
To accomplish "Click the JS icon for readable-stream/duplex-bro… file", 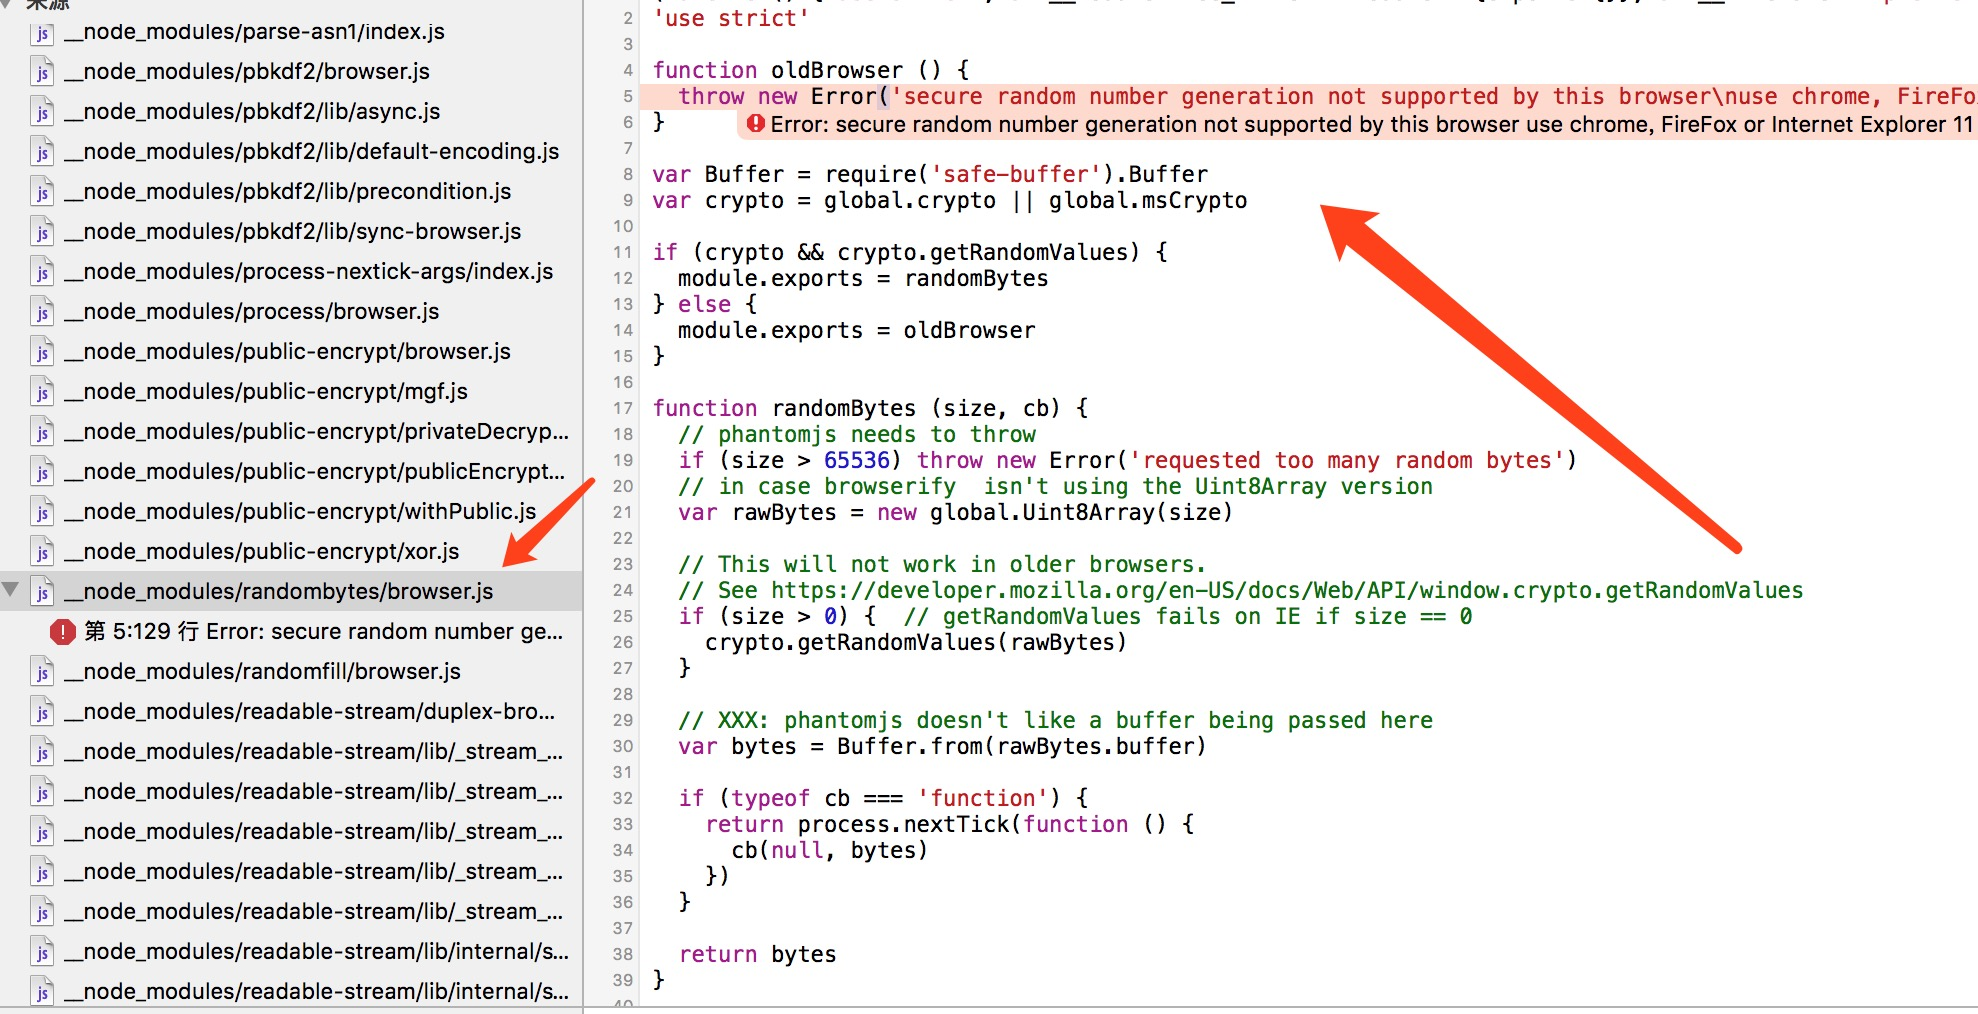I will click(x=42, y=713).
